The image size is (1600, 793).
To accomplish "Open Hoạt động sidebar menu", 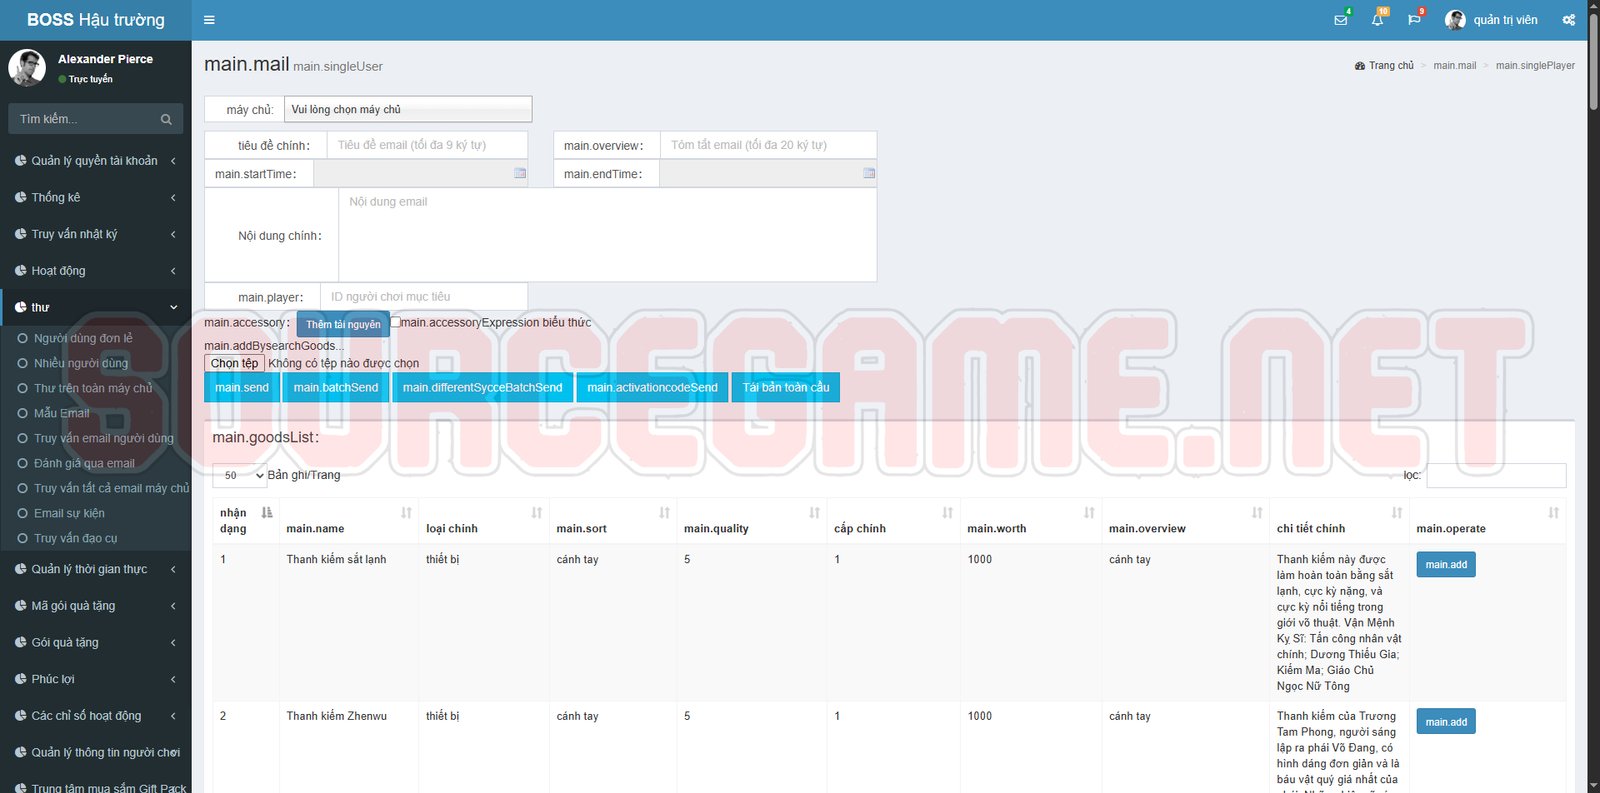I will tap(95, 271).
